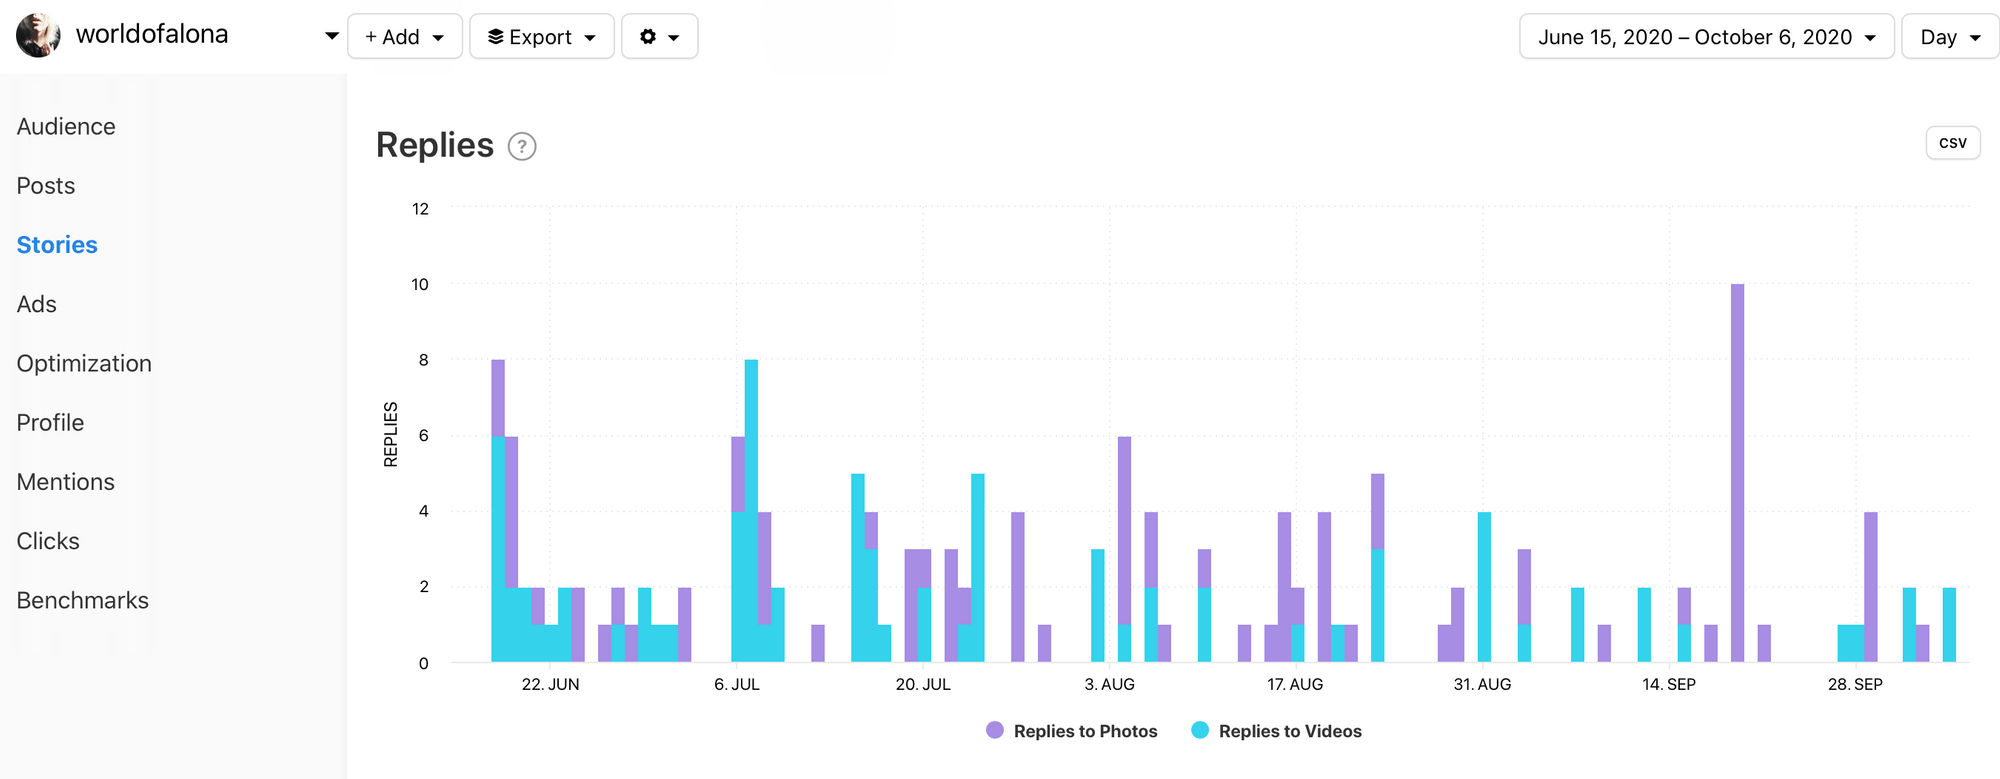Open the Benchmarks page link

pyautogui.click(x=83, y=600)
